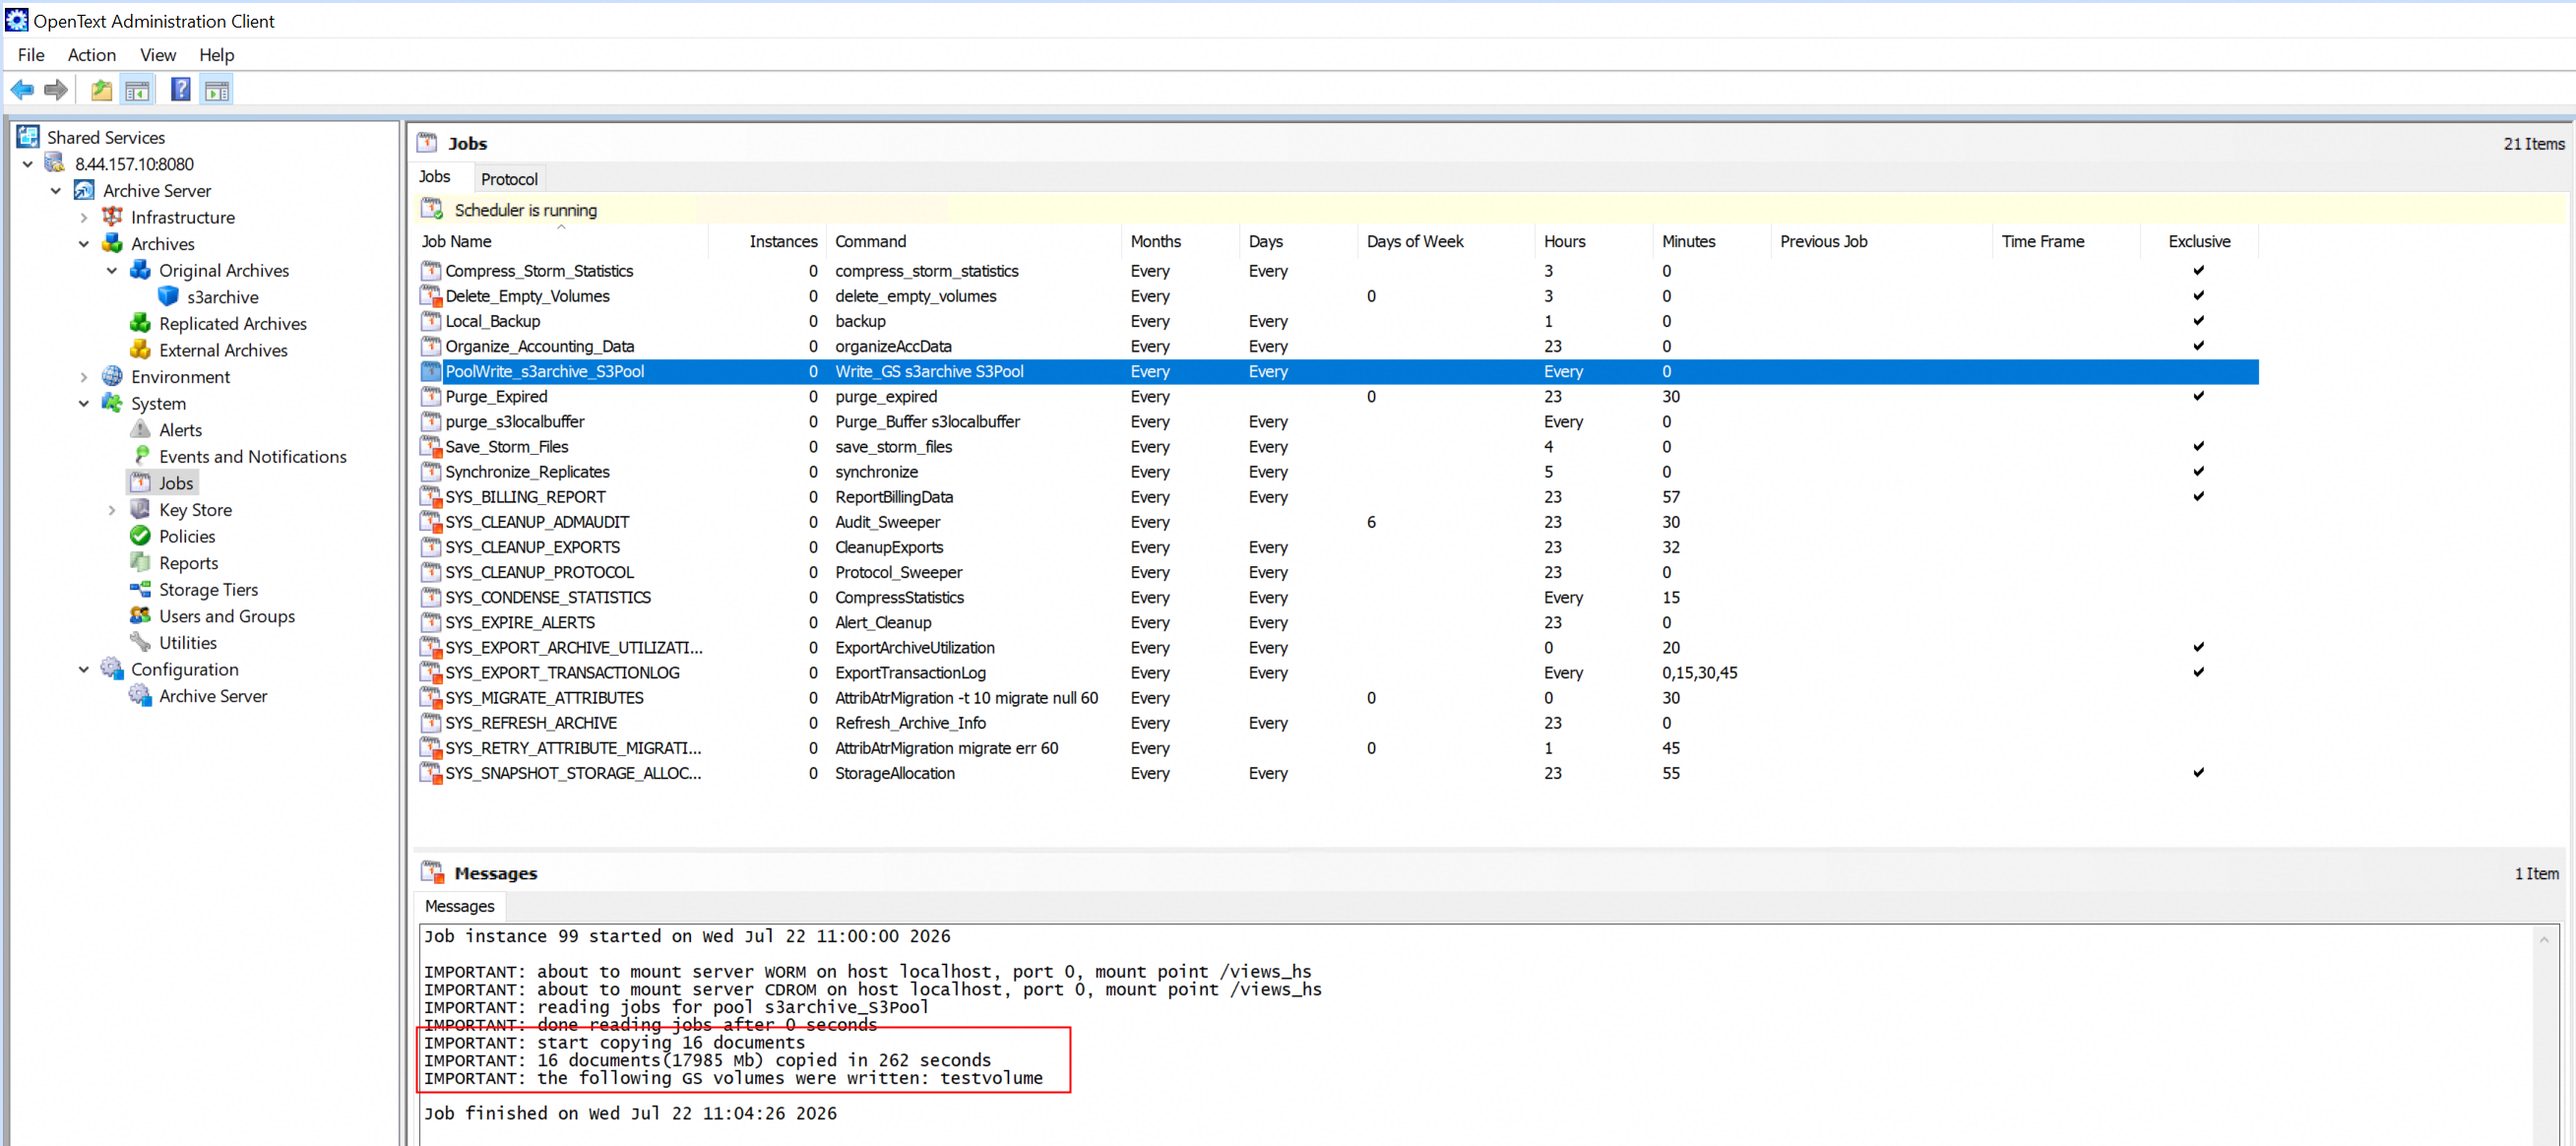Open the View menu
The height and width of the screenshot is (1146, 2576).
pos(158,55)
